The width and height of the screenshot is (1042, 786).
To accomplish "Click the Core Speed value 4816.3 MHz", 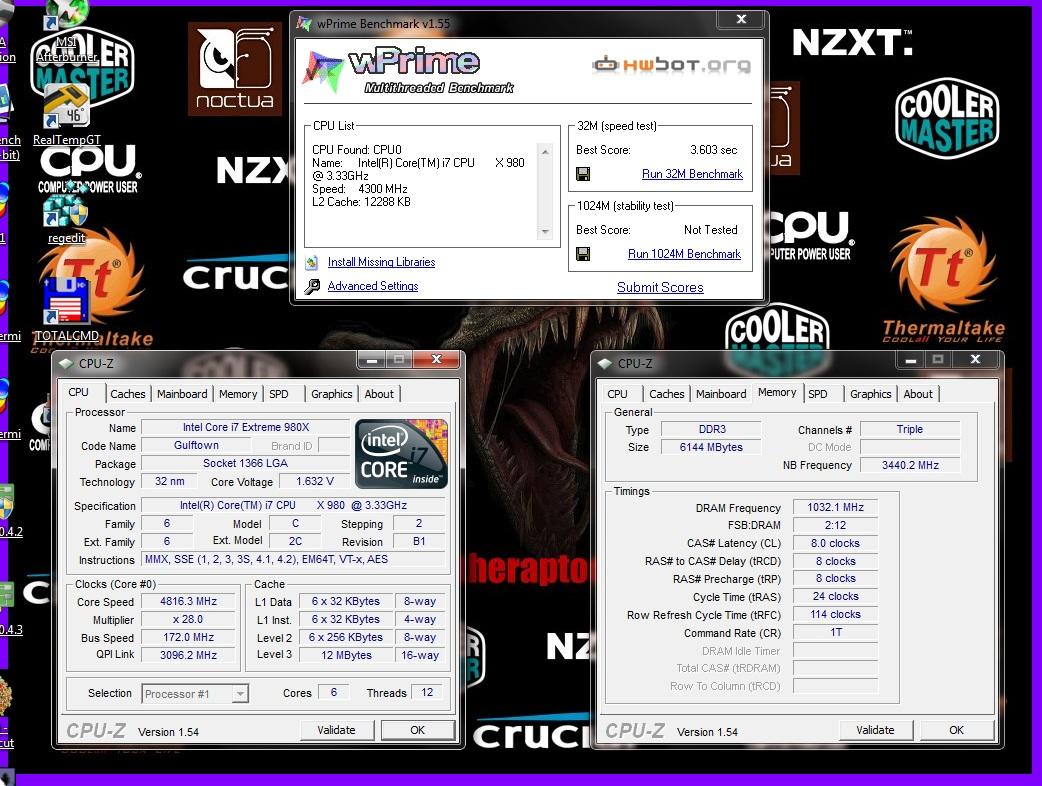I will (189, 601).
